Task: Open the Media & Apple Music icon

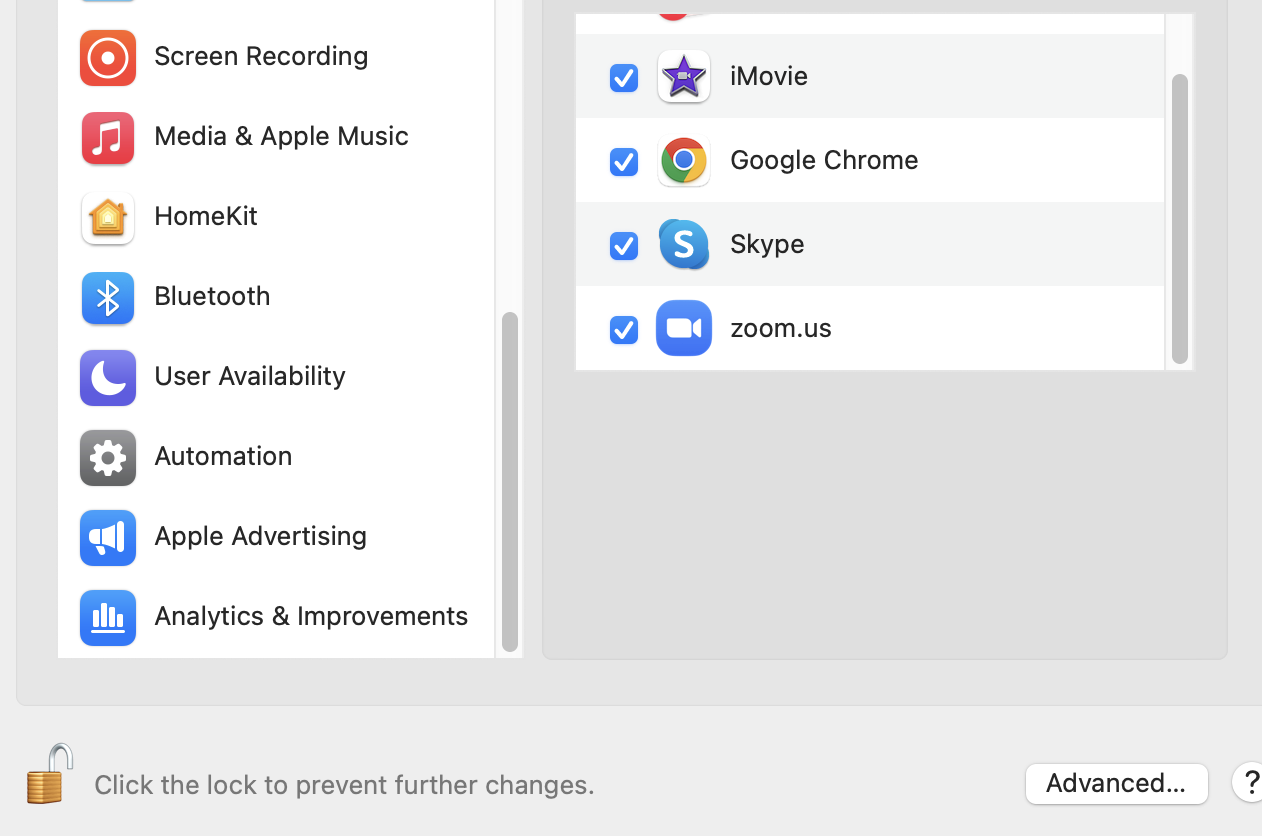Action: (x=108, y=137)
